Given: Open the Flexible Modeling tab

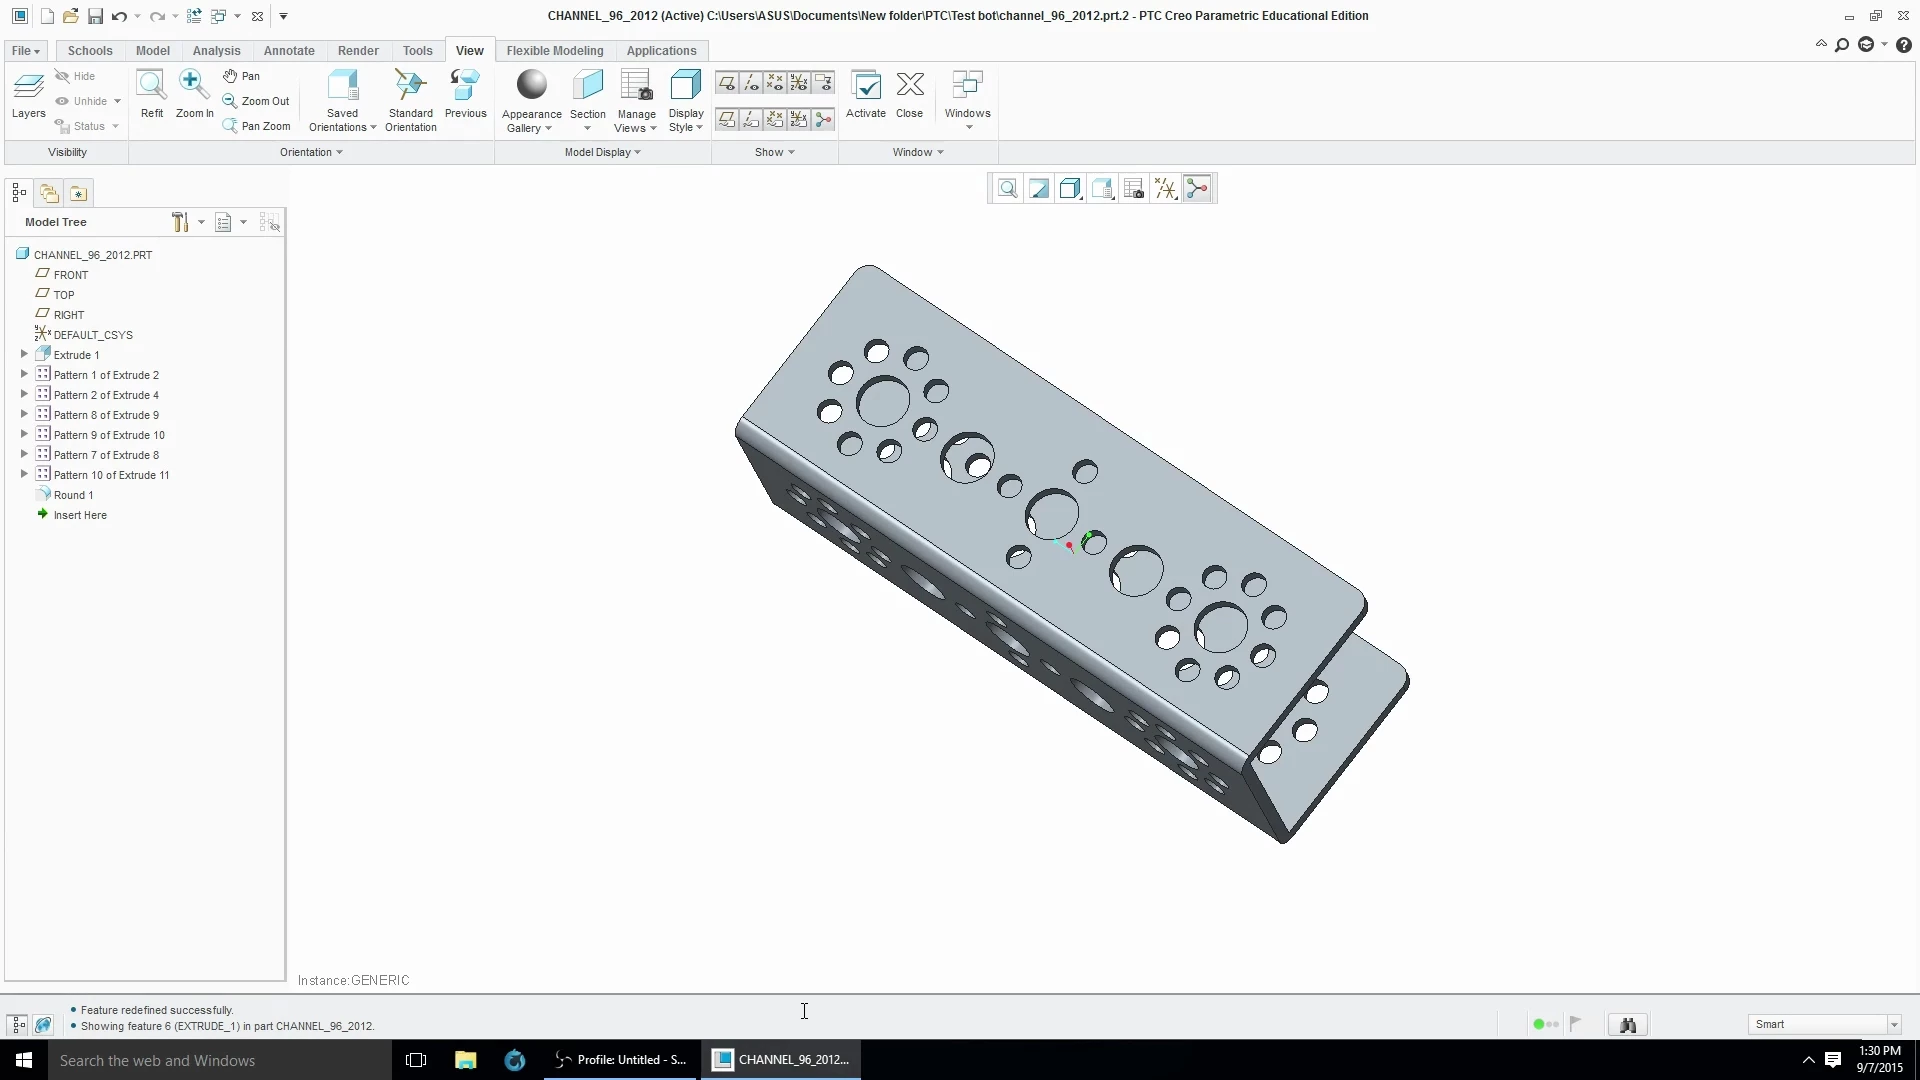Looking at the screenshot, I should pyautogui.click(x=554, y=50).
